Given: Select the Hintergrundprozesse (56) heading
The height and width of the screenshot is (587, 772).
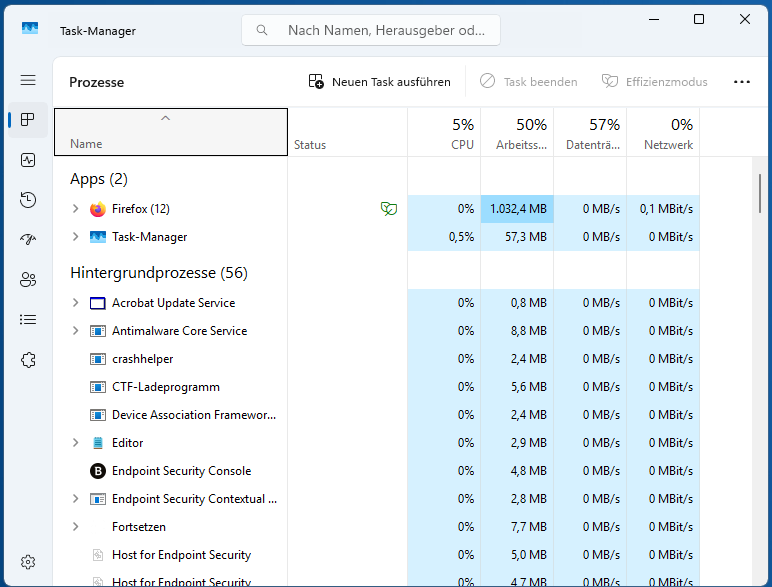Looking at the screenshot, I should 159,273.
